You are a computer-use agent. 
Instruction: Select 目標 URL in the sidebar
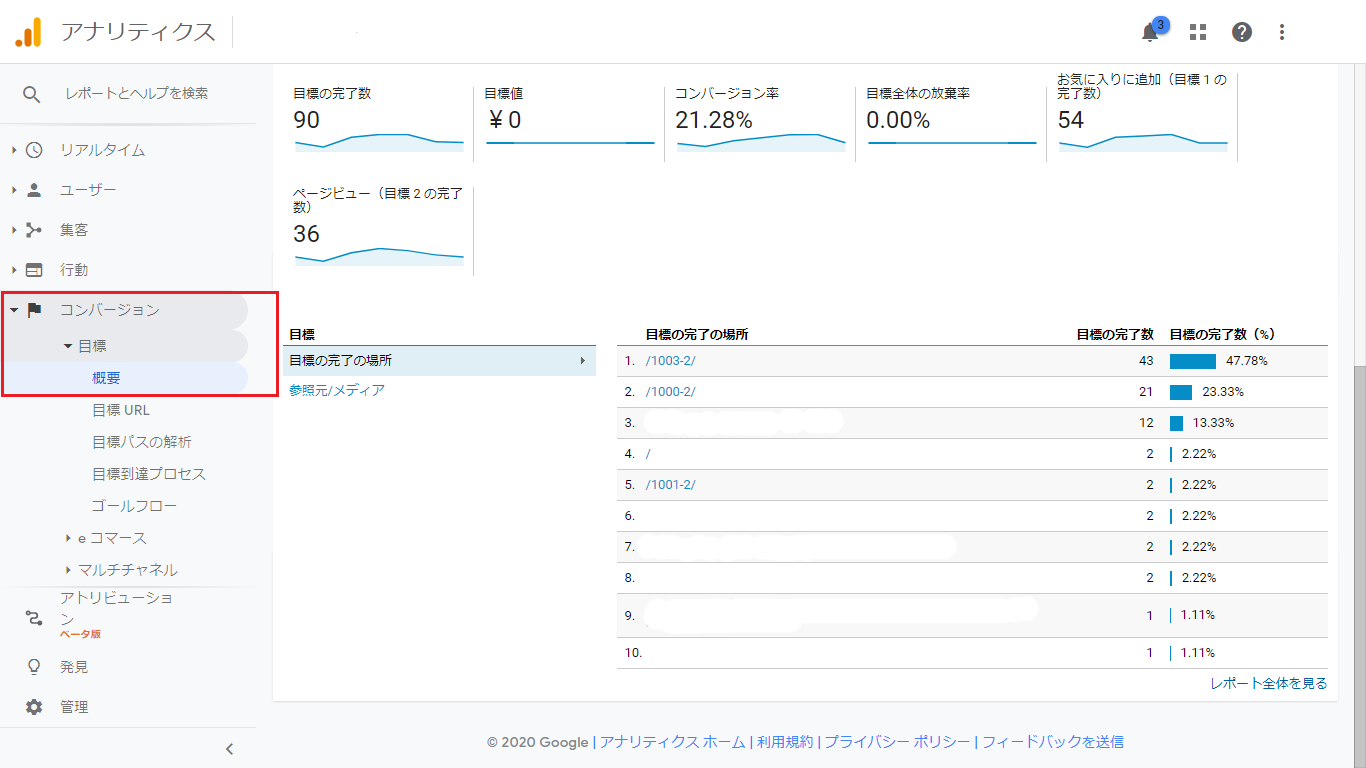(121, 410)
